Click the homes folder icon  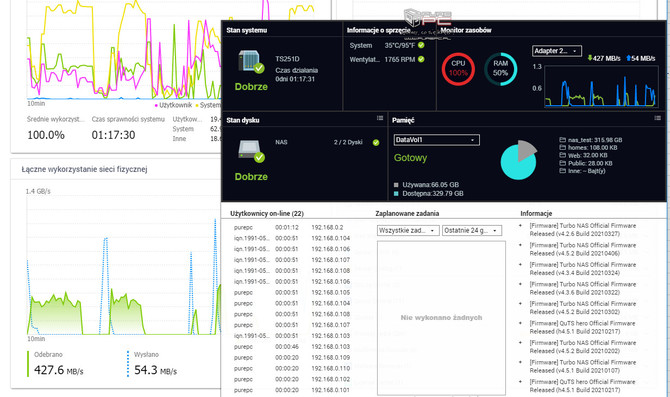coord(562,147)
